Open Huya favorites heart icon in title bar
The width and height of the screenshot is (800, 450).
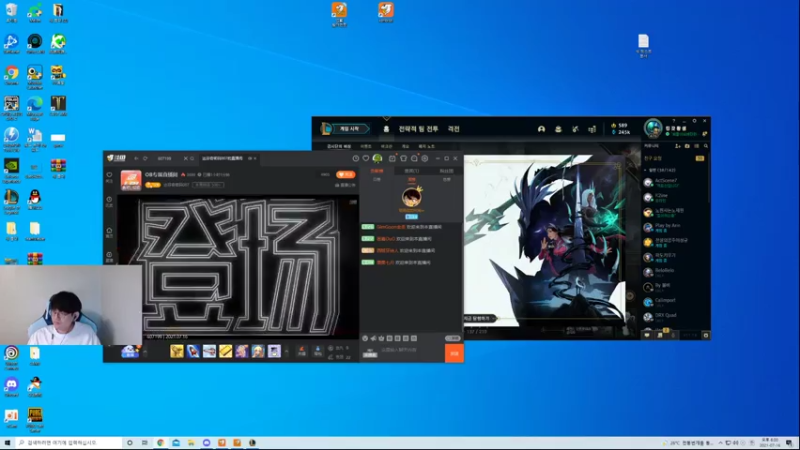[366, 159]
